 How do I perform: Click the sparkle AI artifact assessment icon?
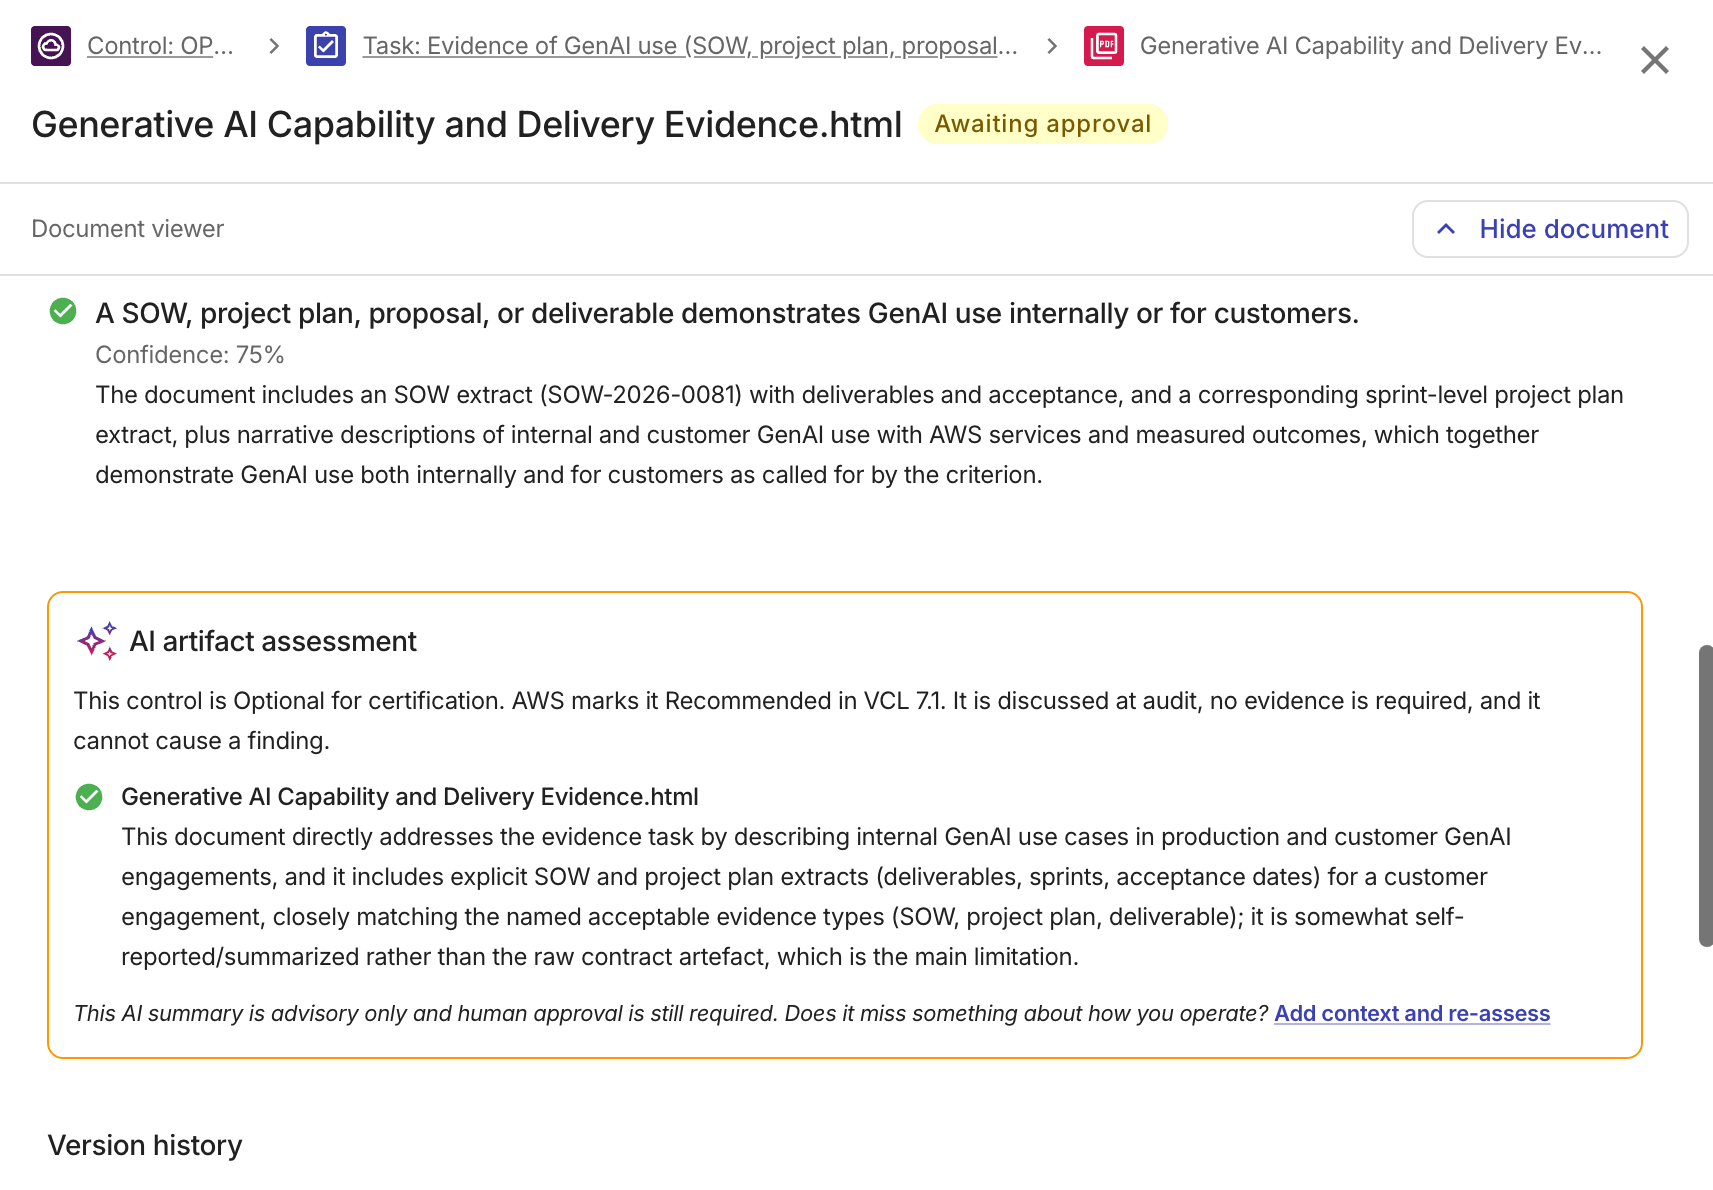coord(97,641)
